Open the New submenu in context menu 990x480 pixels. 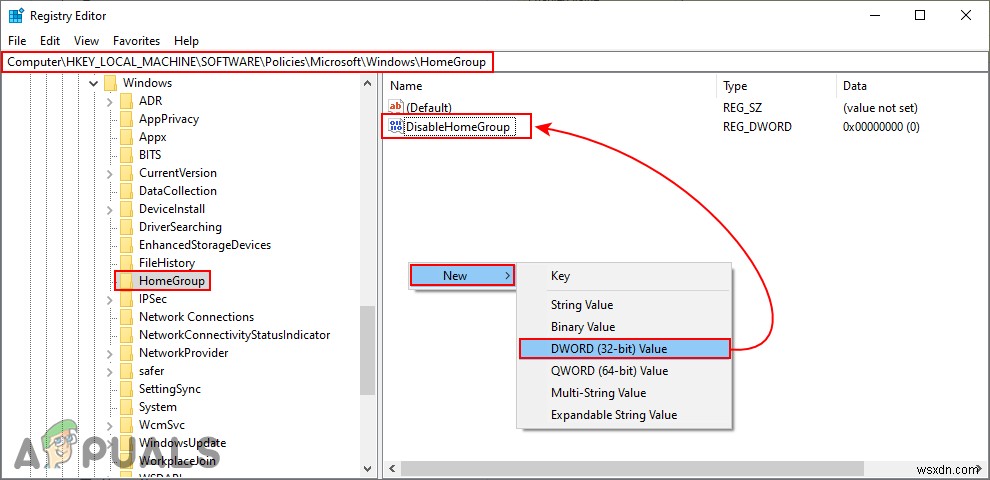coord(462,275)
